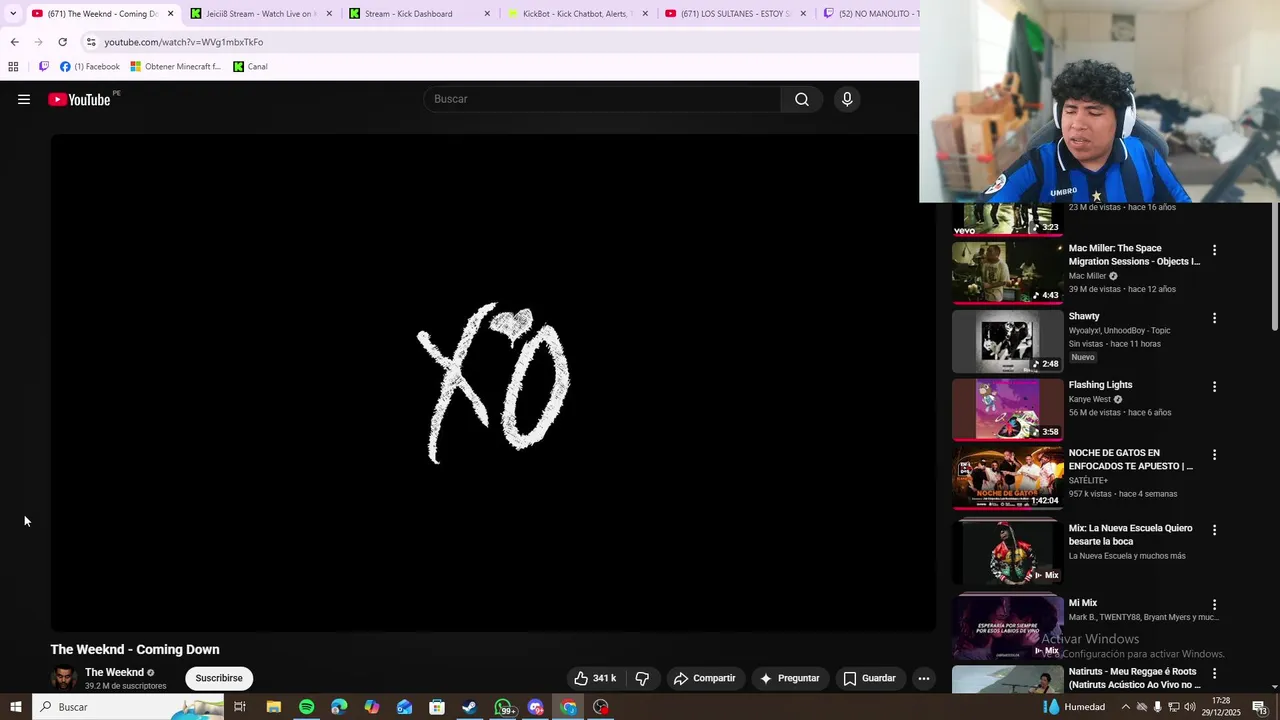Save the video with Guardar

coord(869,678)
